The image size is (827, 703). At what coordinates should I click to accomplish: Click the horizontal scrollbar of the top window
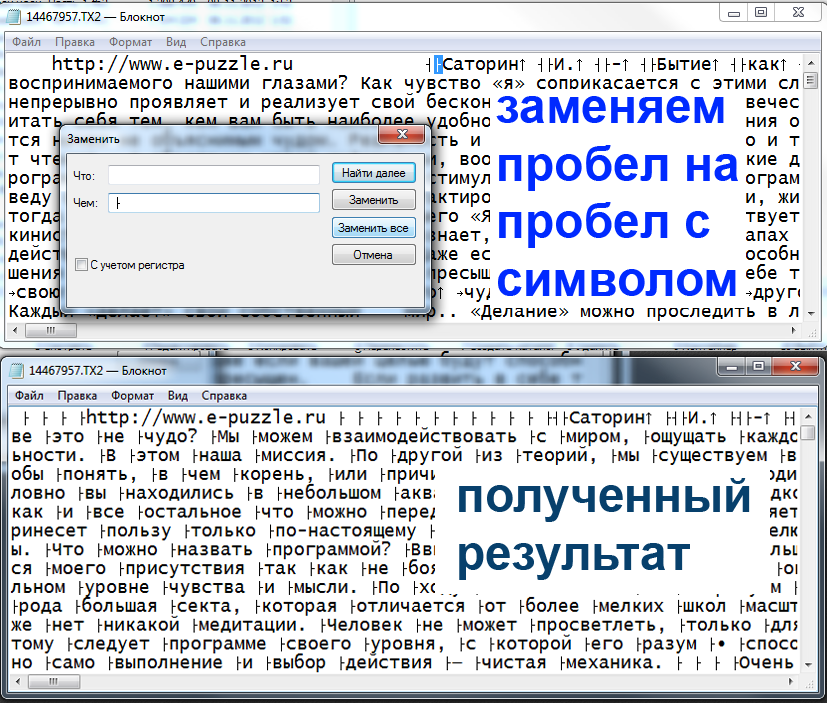click(50, 330)
